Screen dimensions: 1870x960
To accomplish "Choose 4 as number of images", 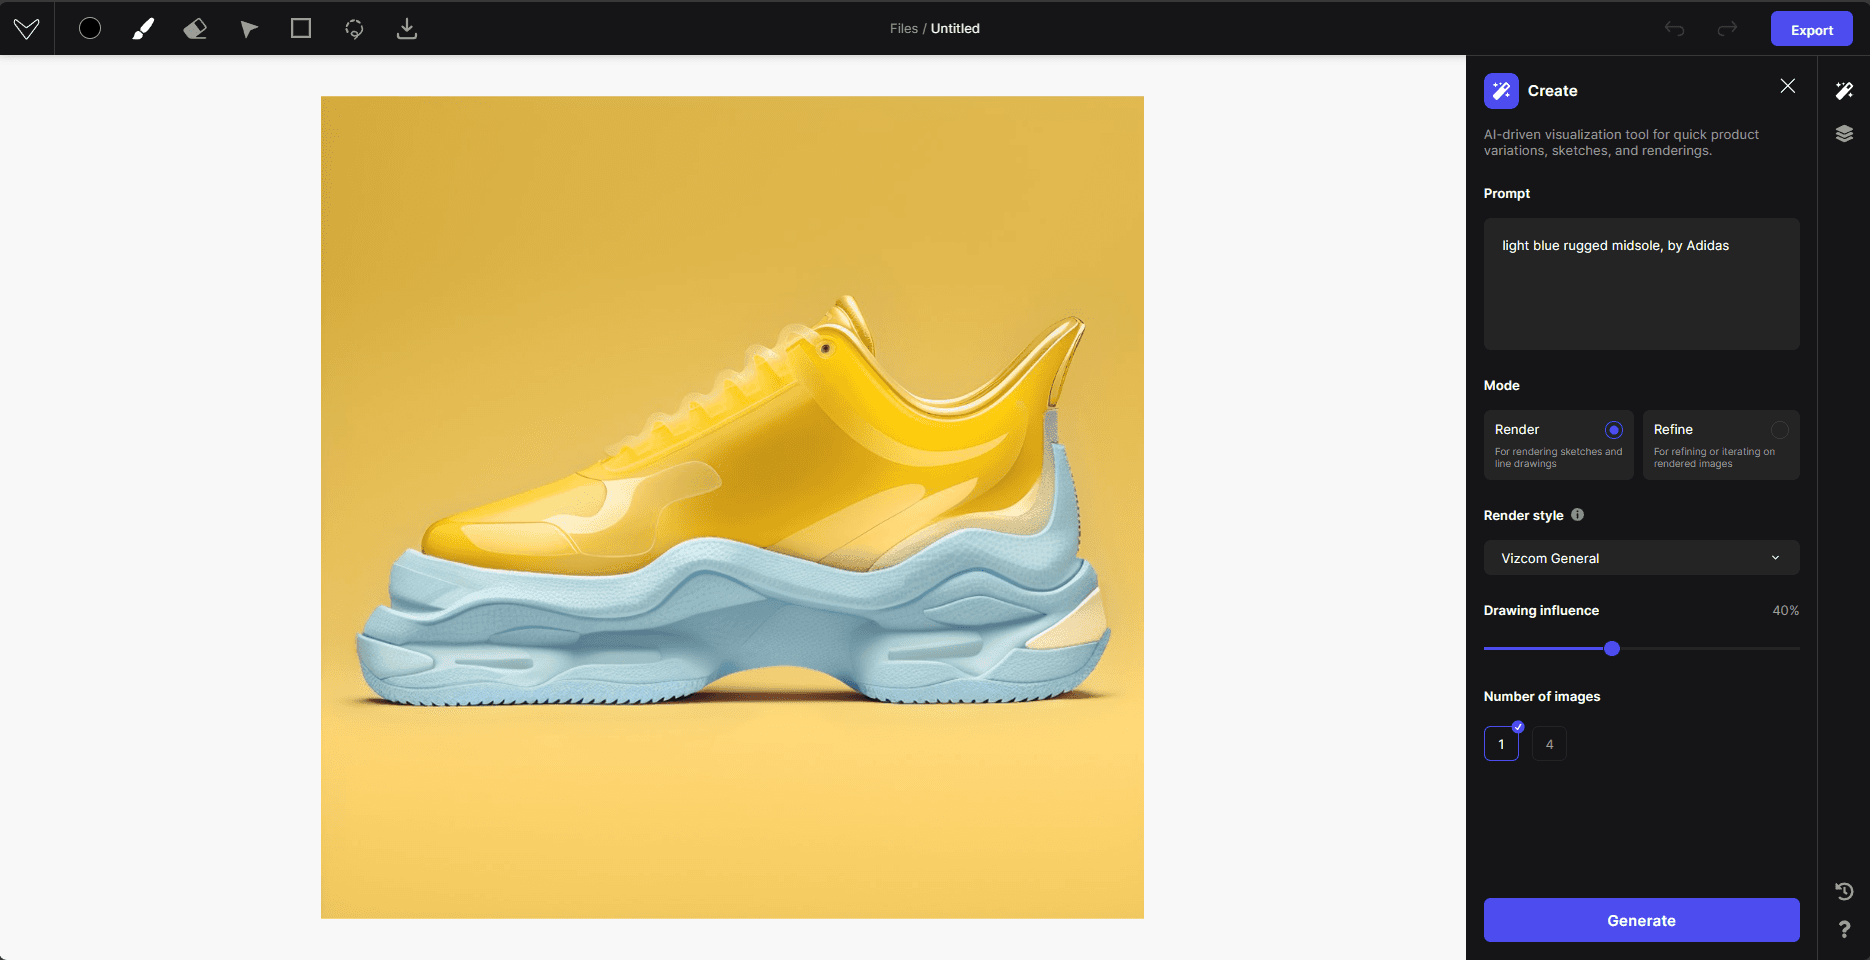I will 1549,743.
